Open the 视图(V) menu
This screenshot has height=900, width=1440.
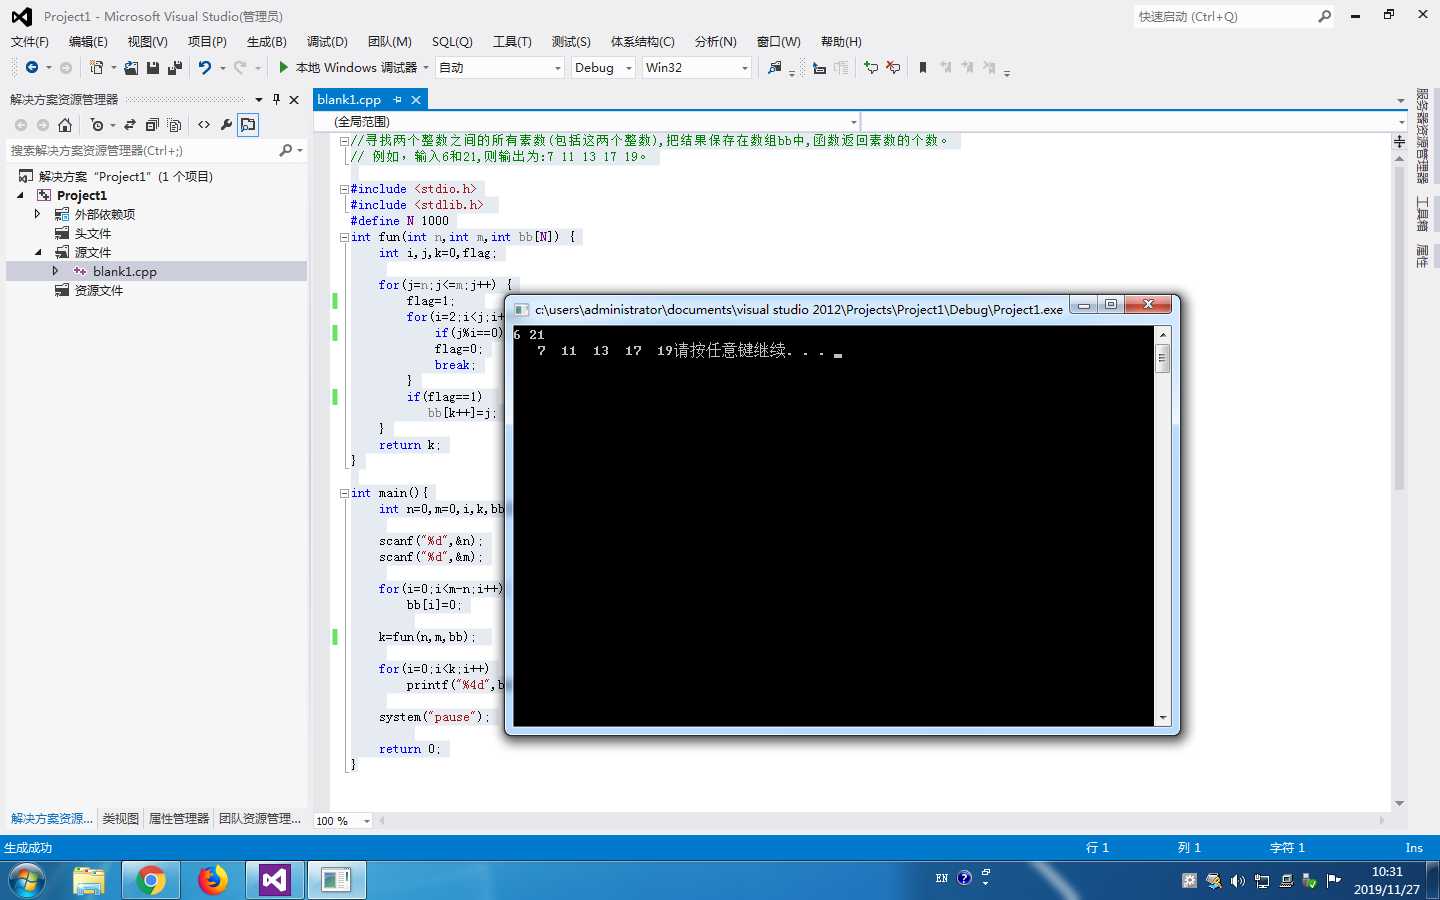pyautogui.click(x=147, y=41)
